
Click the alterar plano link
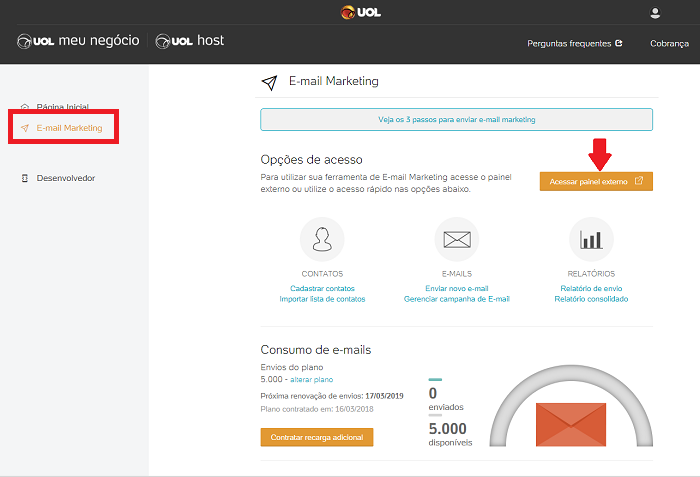click(x=312, y=380)
